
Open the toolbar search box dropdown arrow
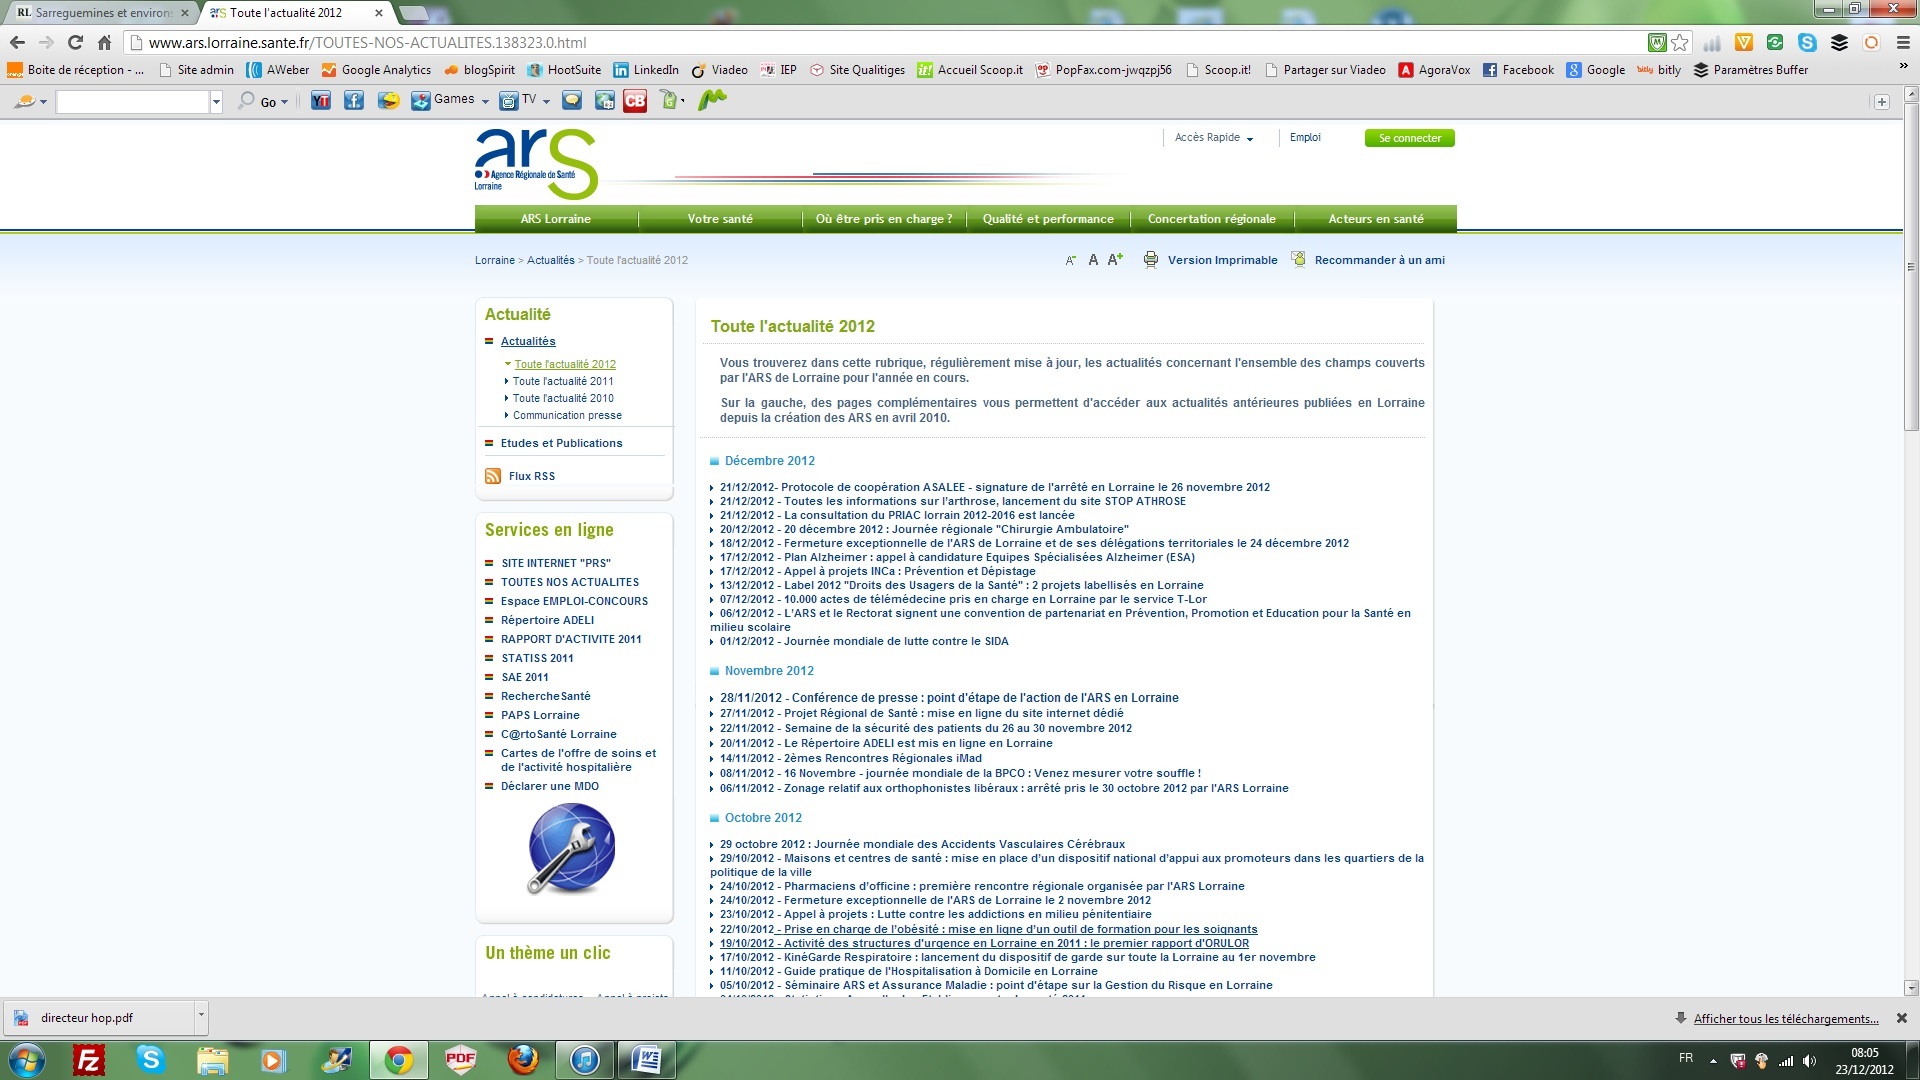pos(216,101)
